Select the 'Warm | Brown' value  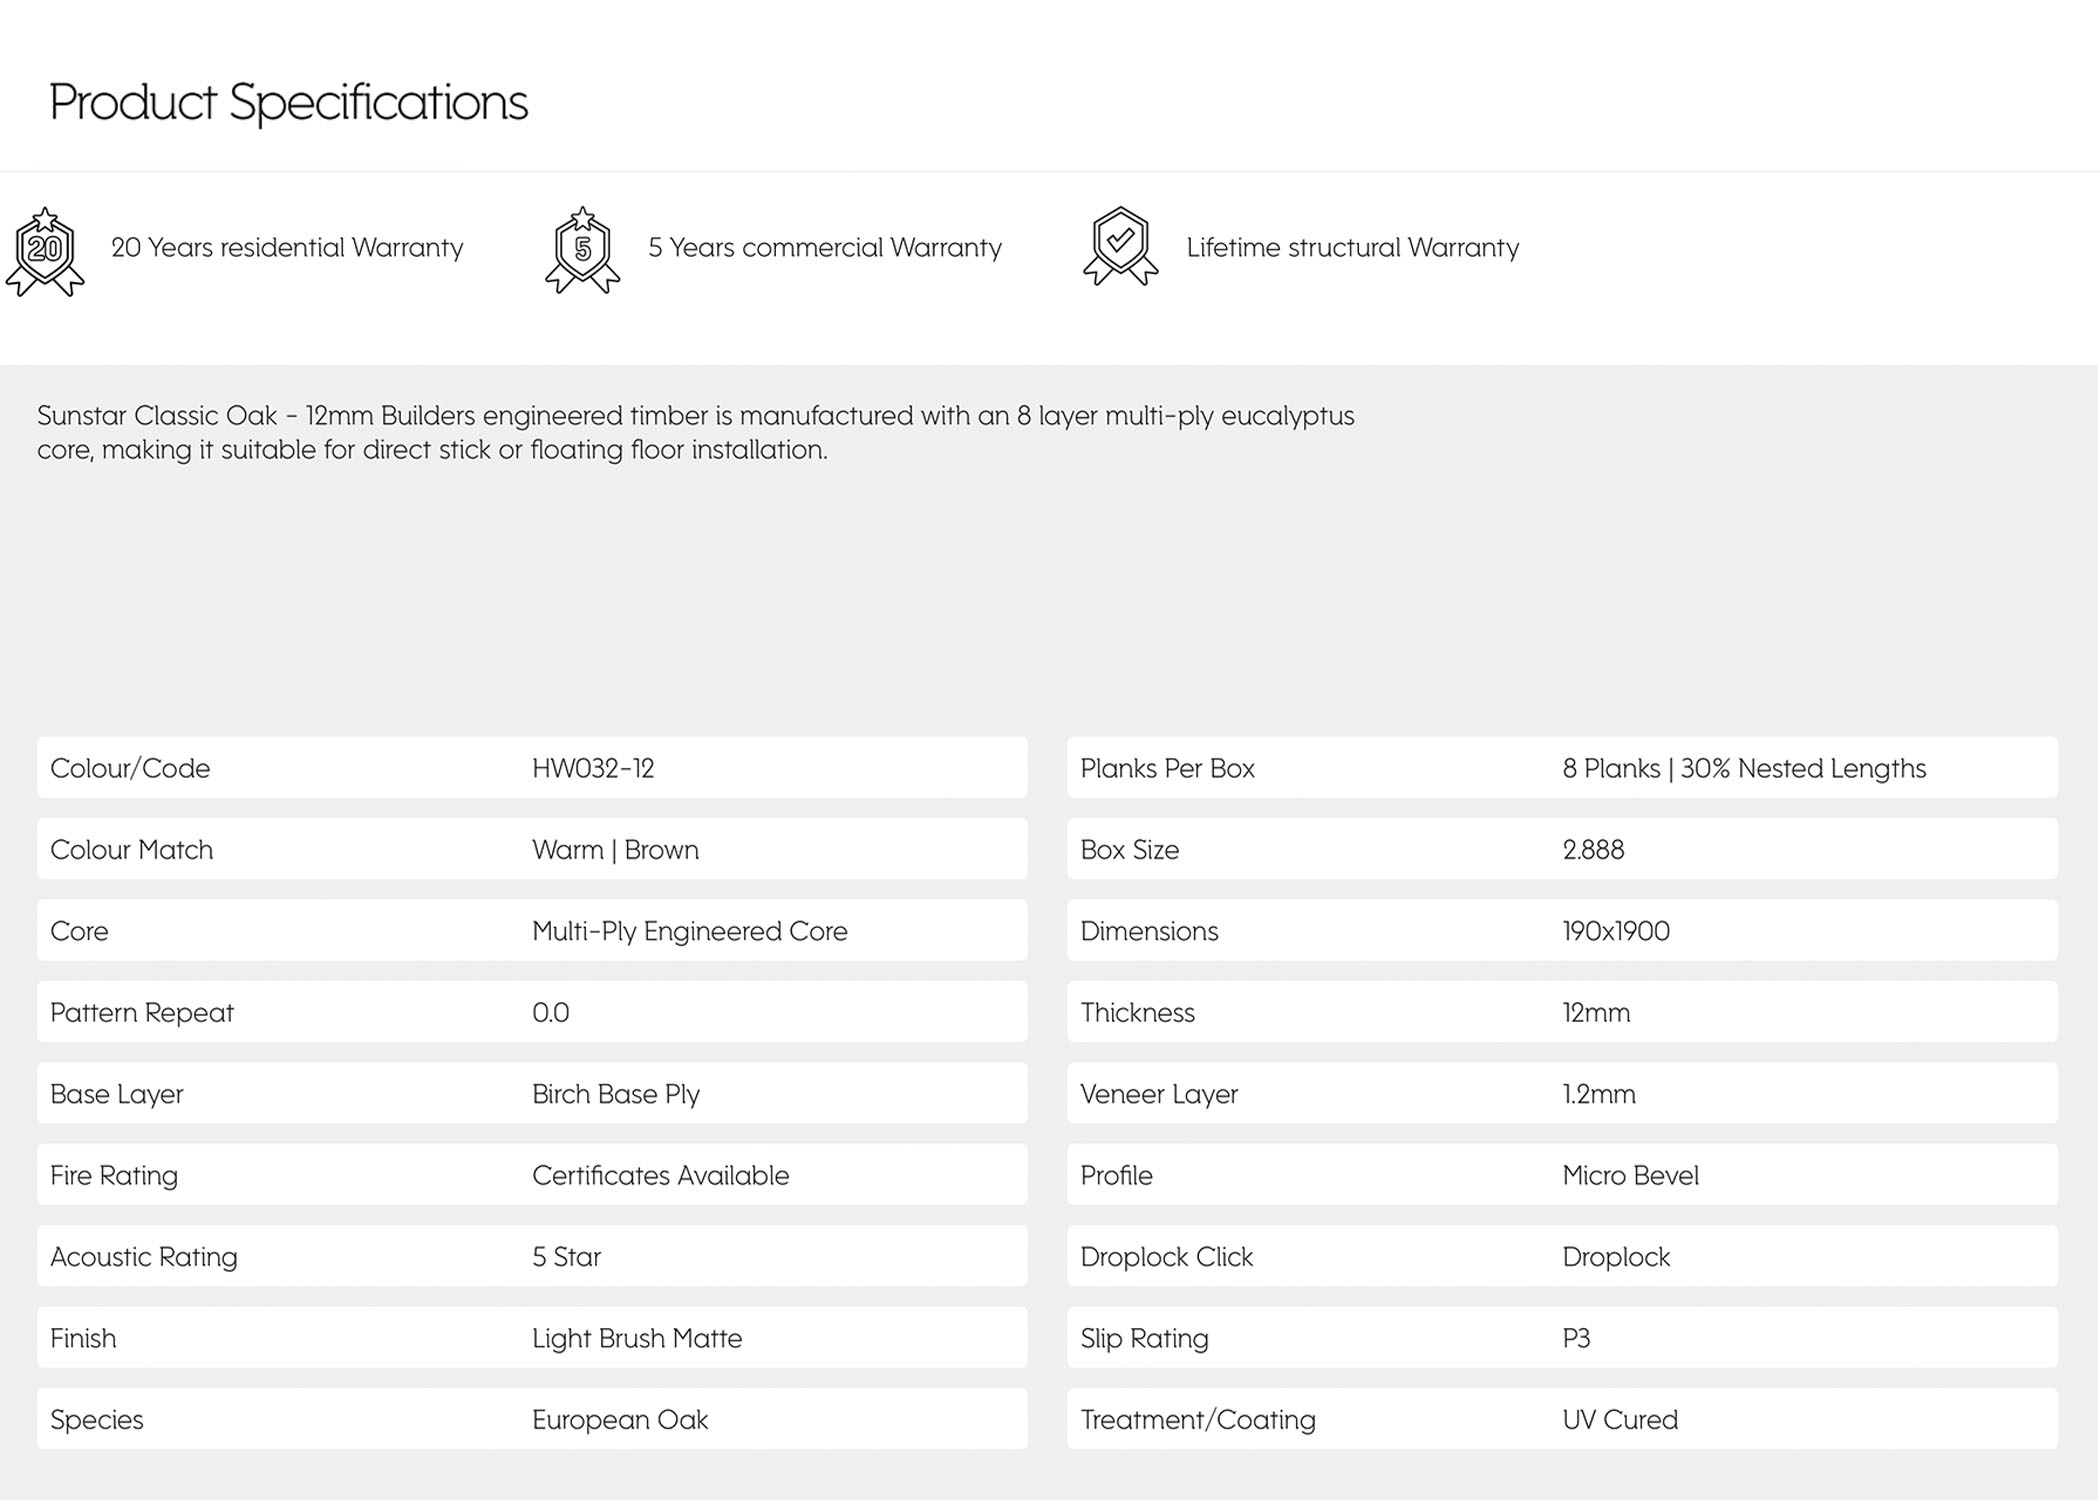[615, 850]
